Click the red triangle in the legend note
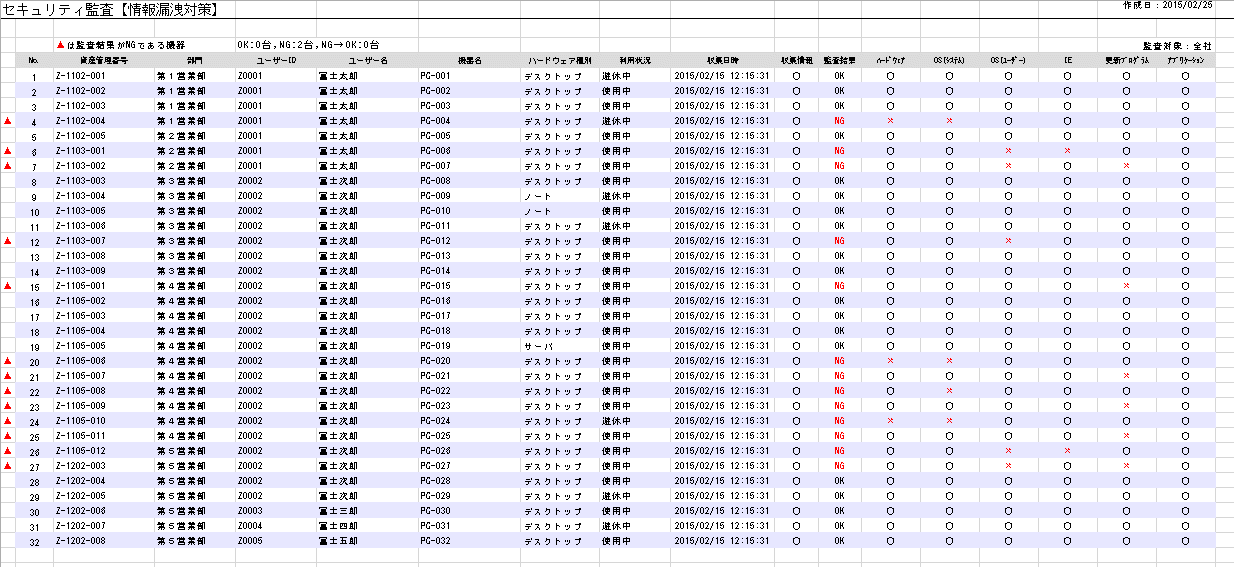This screenshot has height=567, width=1234. coord(59,45)
